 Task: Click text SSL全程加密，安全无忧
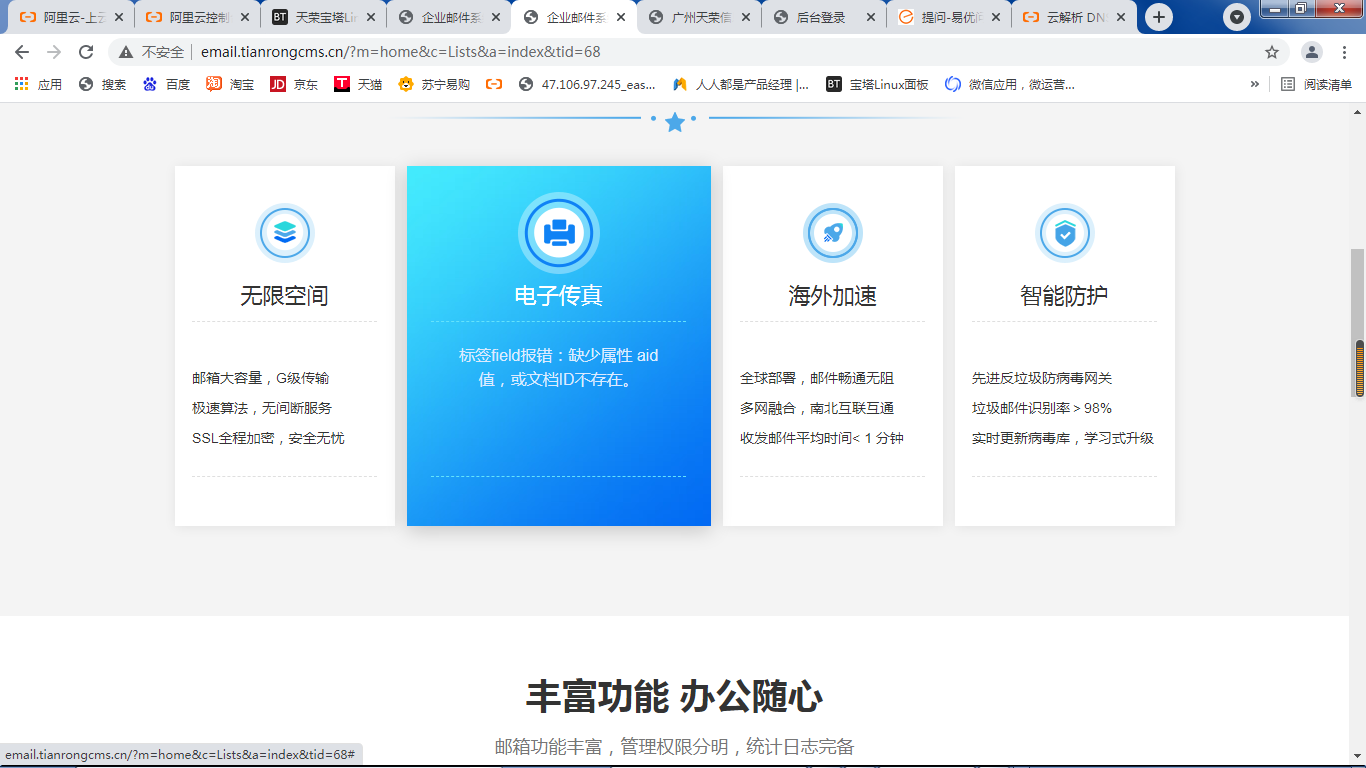pos(268,438)
